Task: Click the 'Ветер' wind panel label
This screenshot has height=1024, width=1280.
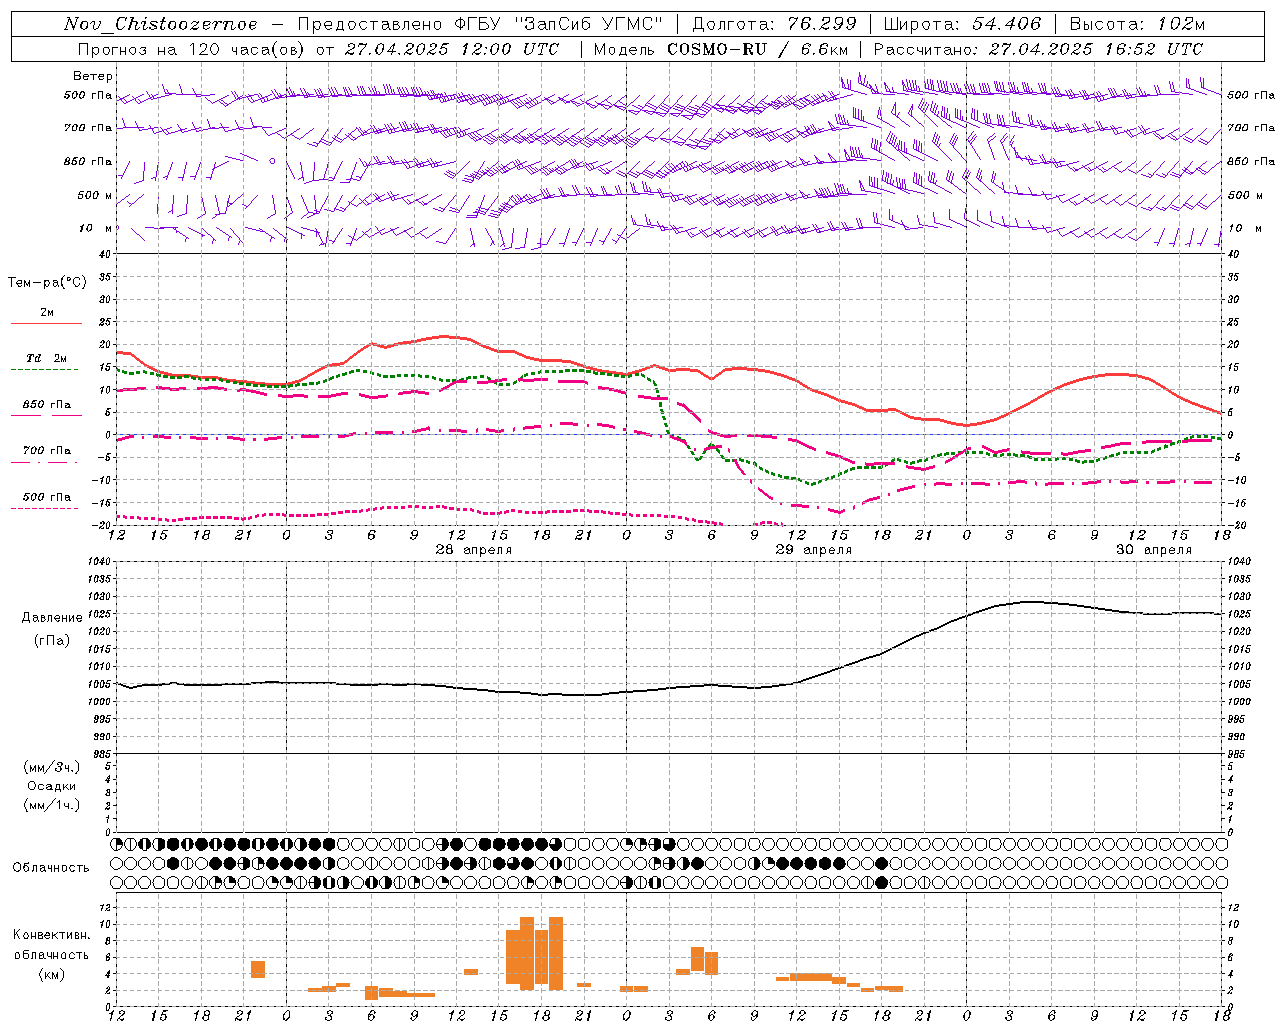Action: 93,76
